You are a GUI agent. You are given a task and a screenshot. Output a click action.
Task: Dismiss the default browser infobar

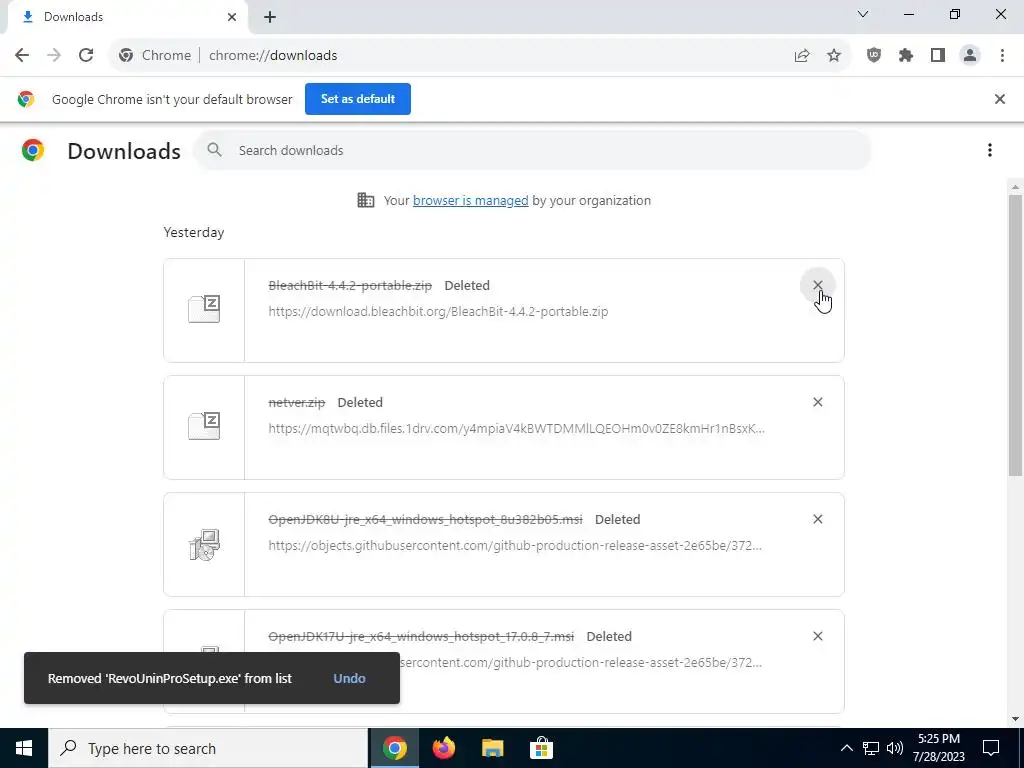(1000, 99)
